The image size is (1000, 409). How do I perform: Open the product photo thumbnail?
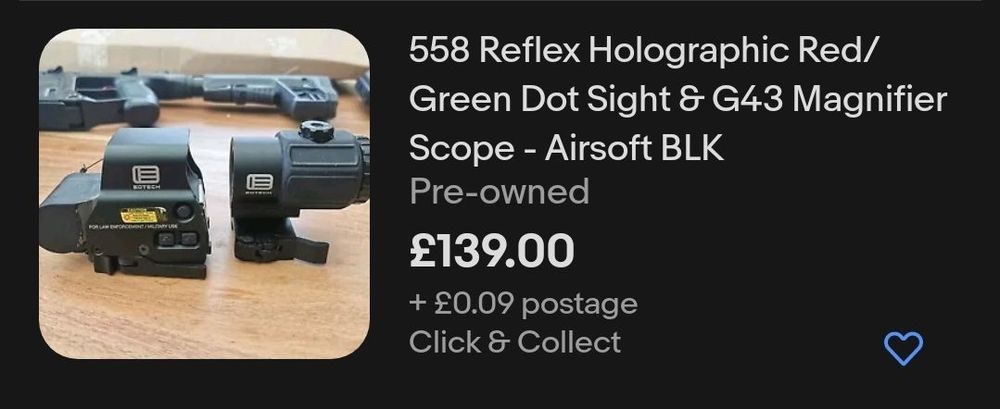tap(204, 193)
